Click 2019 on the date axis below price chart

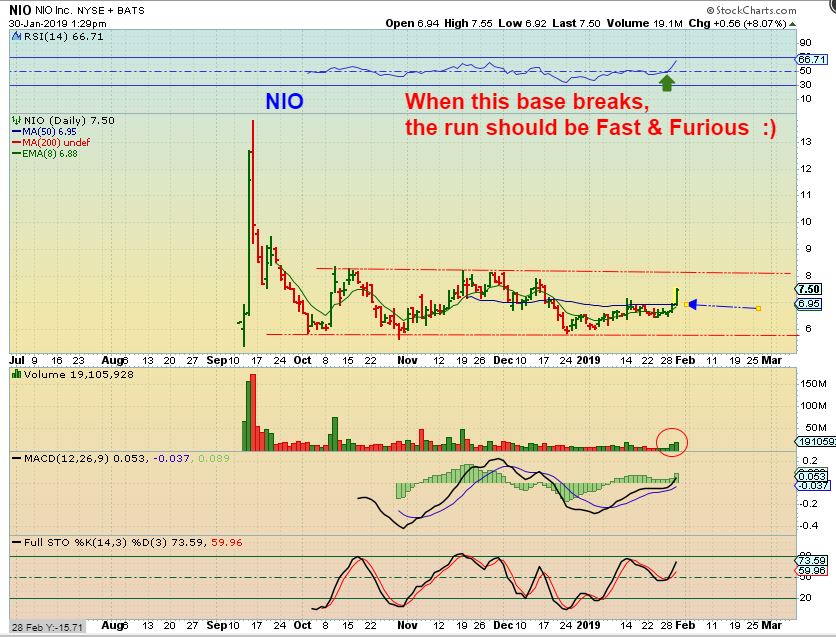point(588,360)
